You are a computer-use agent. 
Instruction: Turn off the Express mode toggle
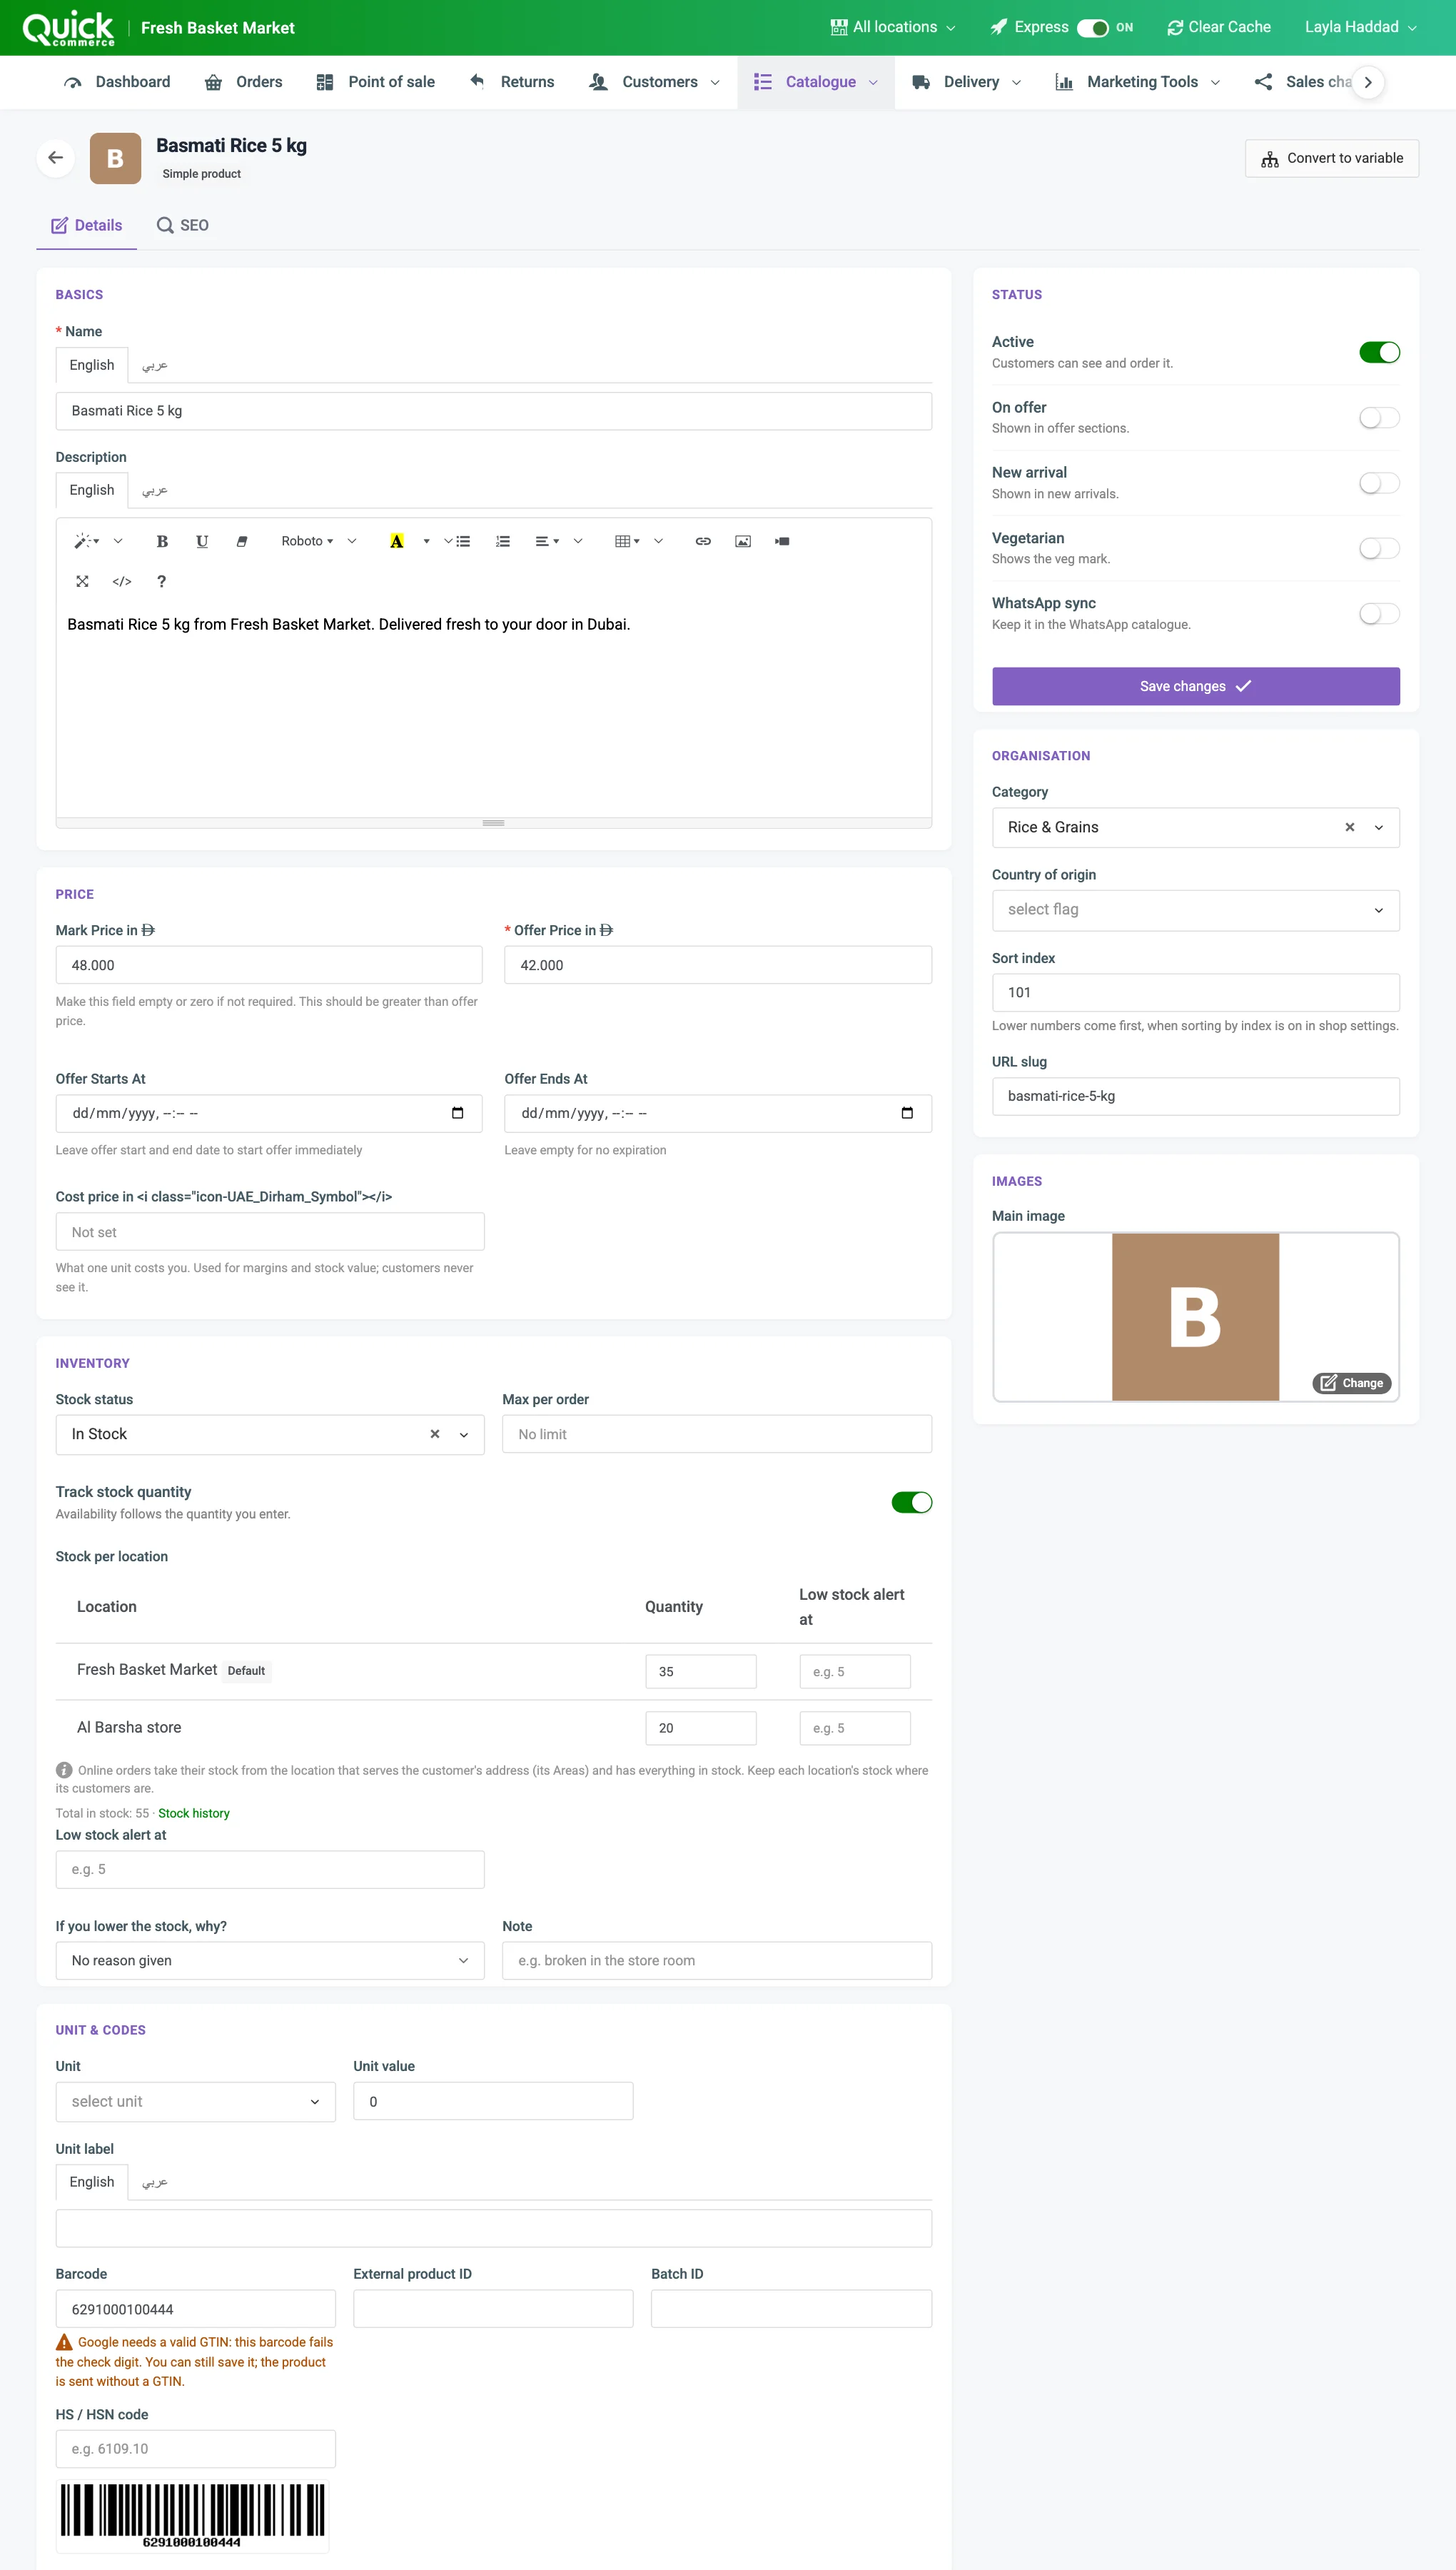coord(1092,28)
